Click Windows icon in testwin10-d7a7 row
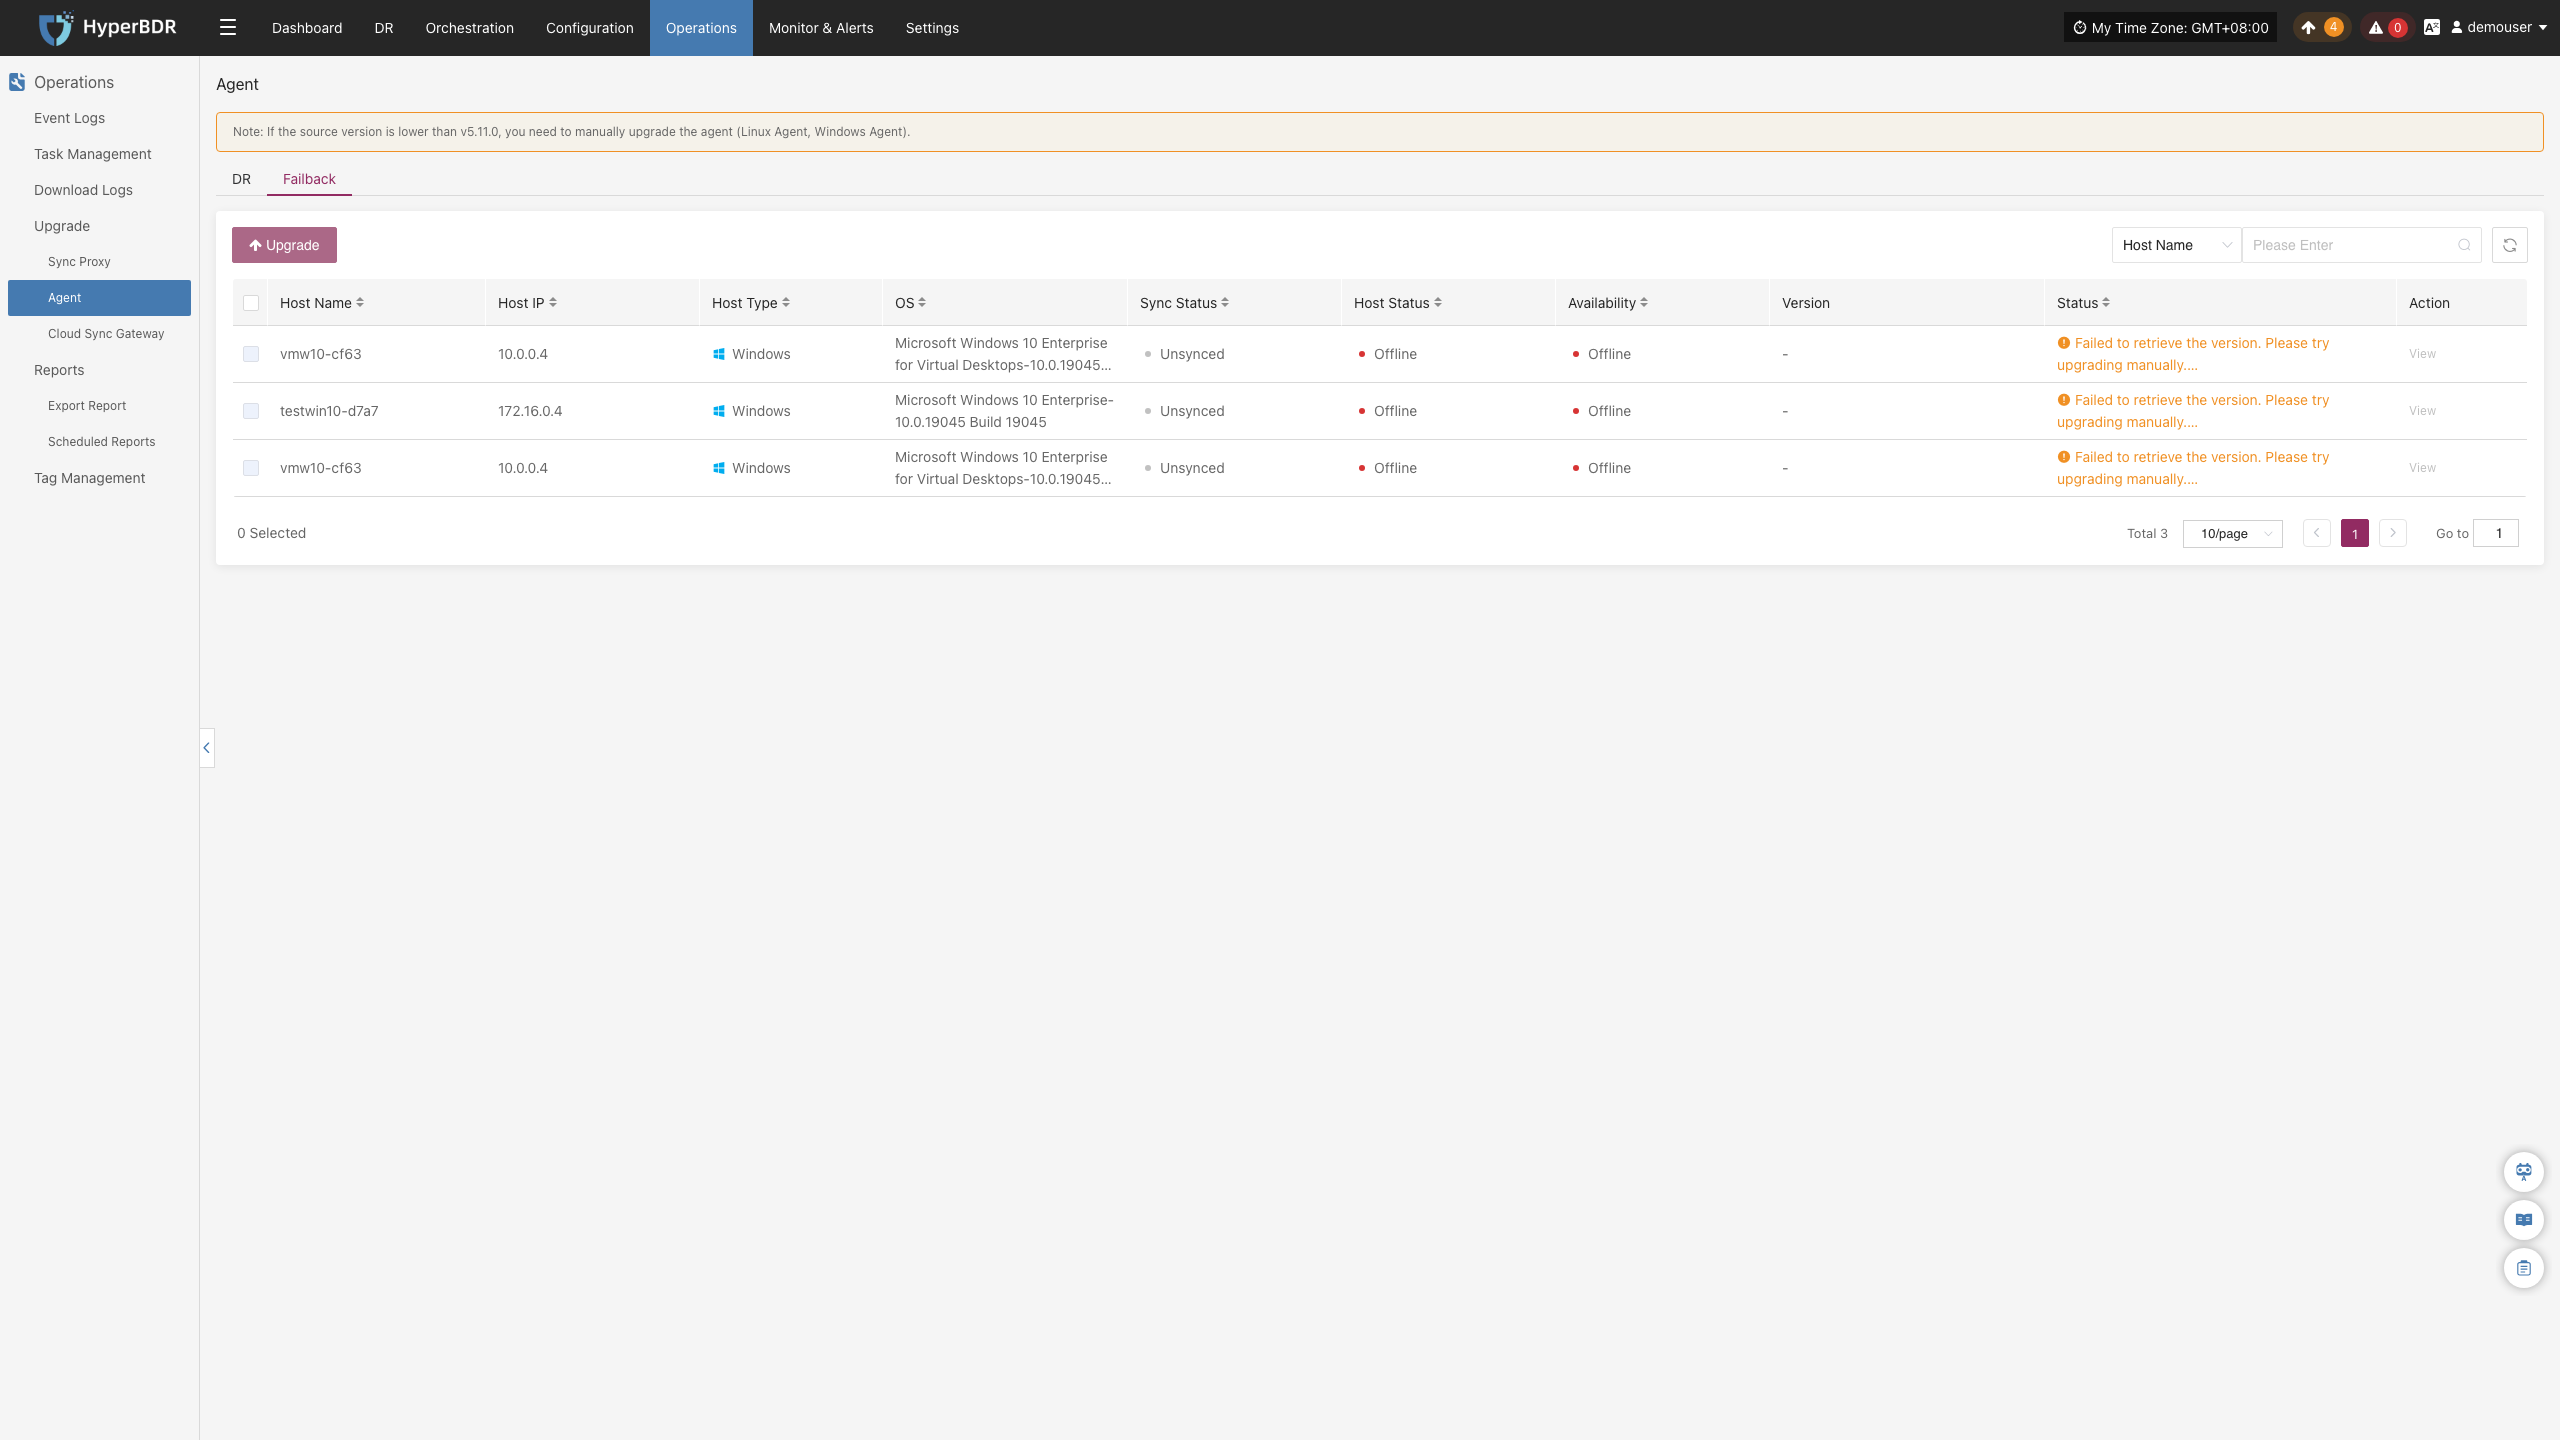 click(x=719, y=411)
